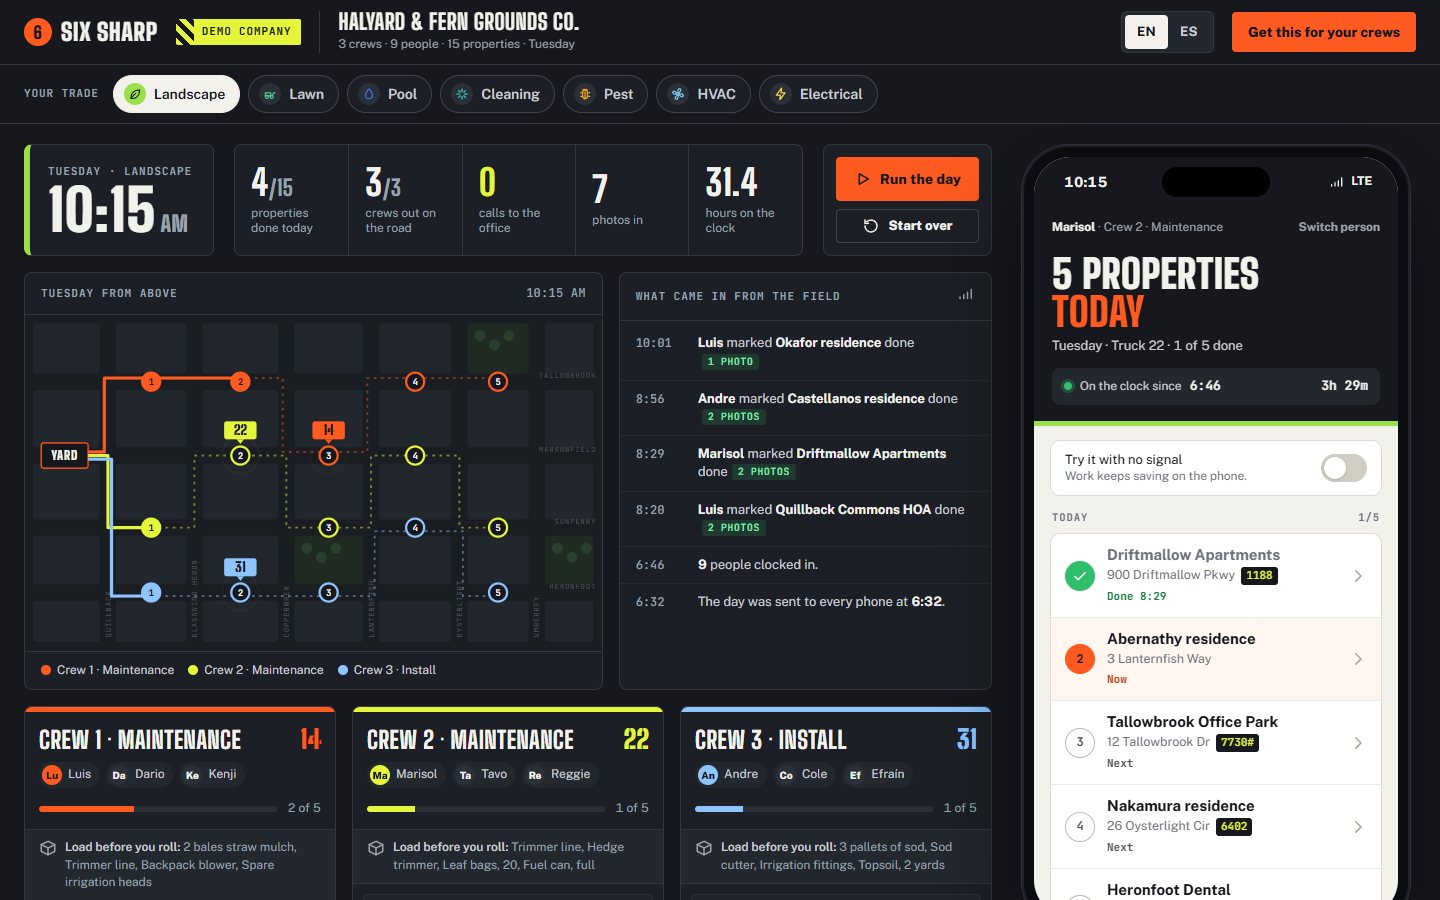1440x900 pixels.
Task: Click the Run the day button
Action: tap(907, 179)
